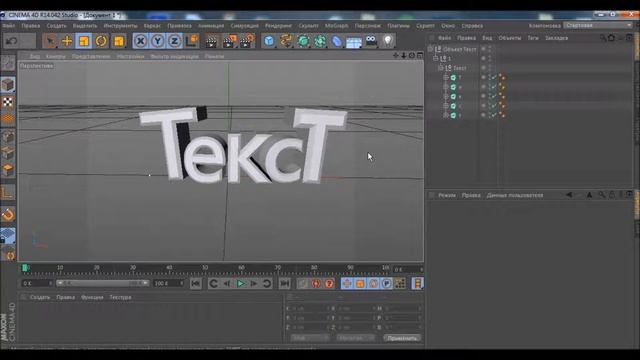Select the Move tool cross icon

pos(67,41)
